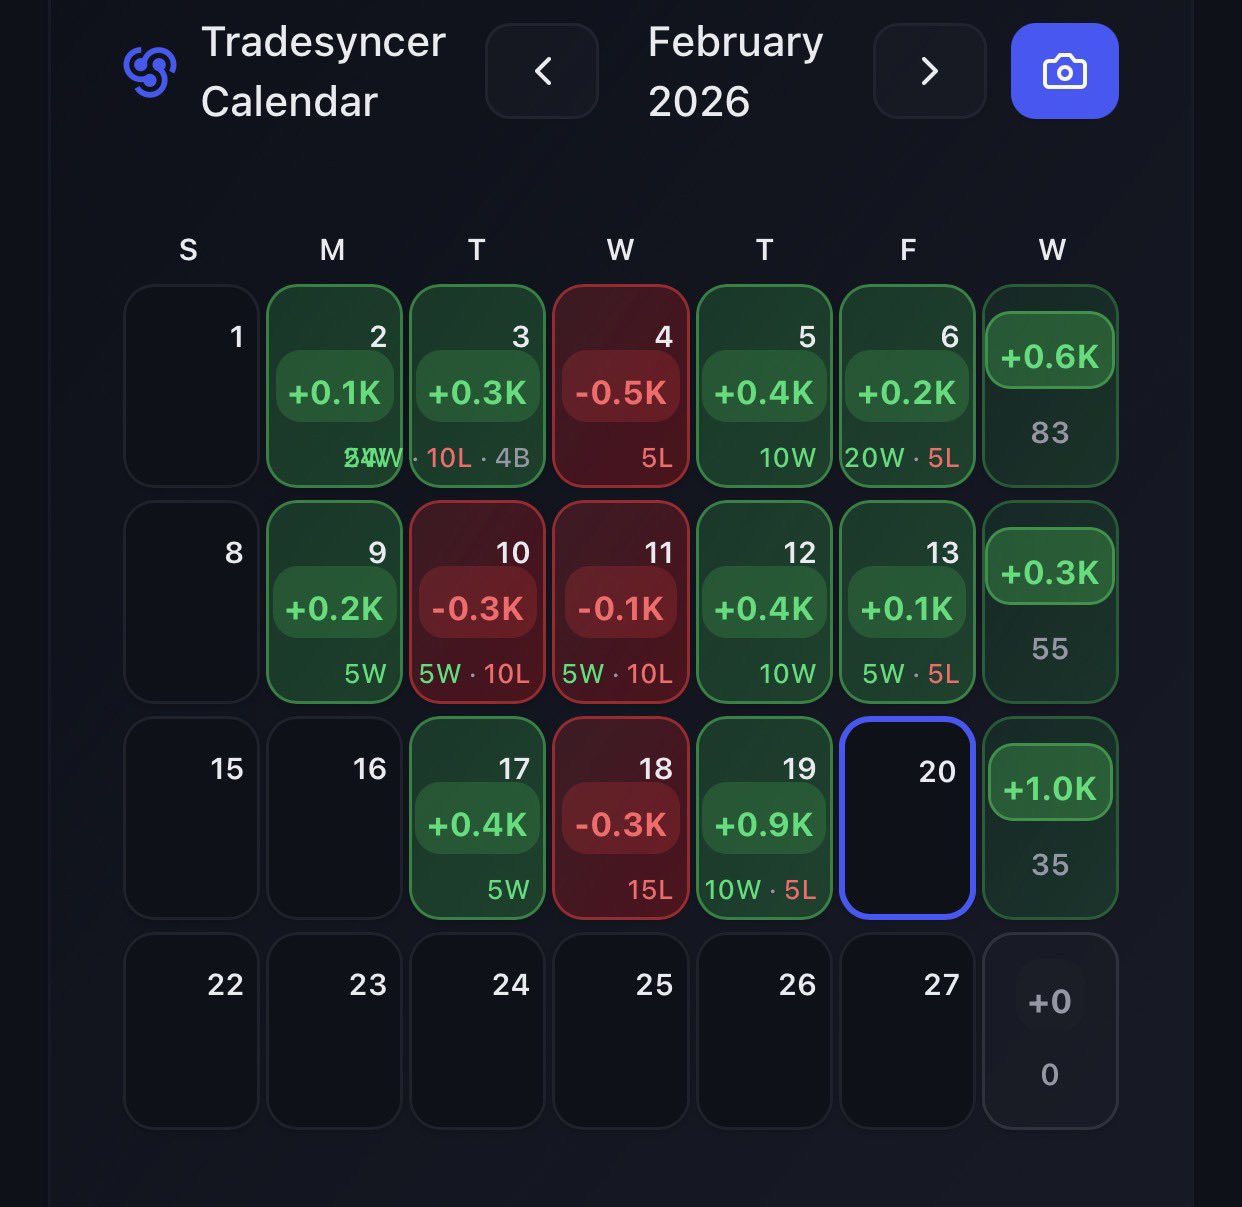Select the empty February 25 cell

(x=620, y=1031)
